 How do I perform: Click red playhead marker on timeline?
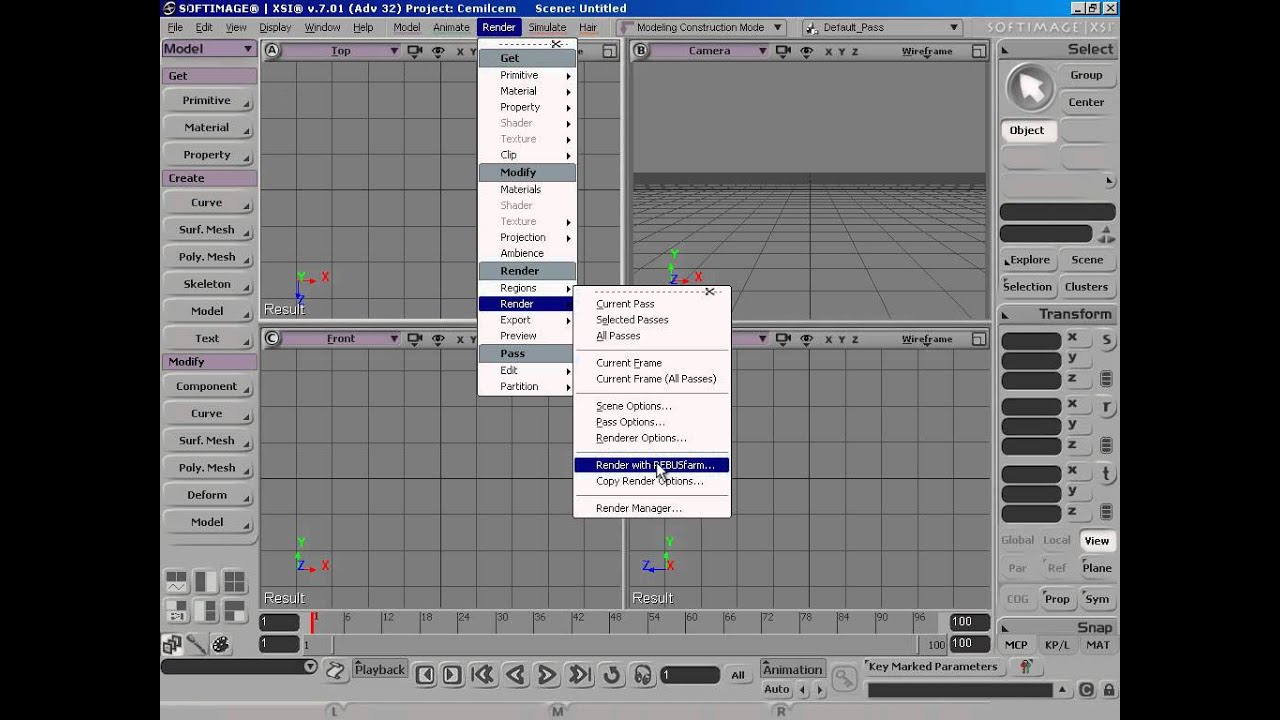tap(312, 621)
